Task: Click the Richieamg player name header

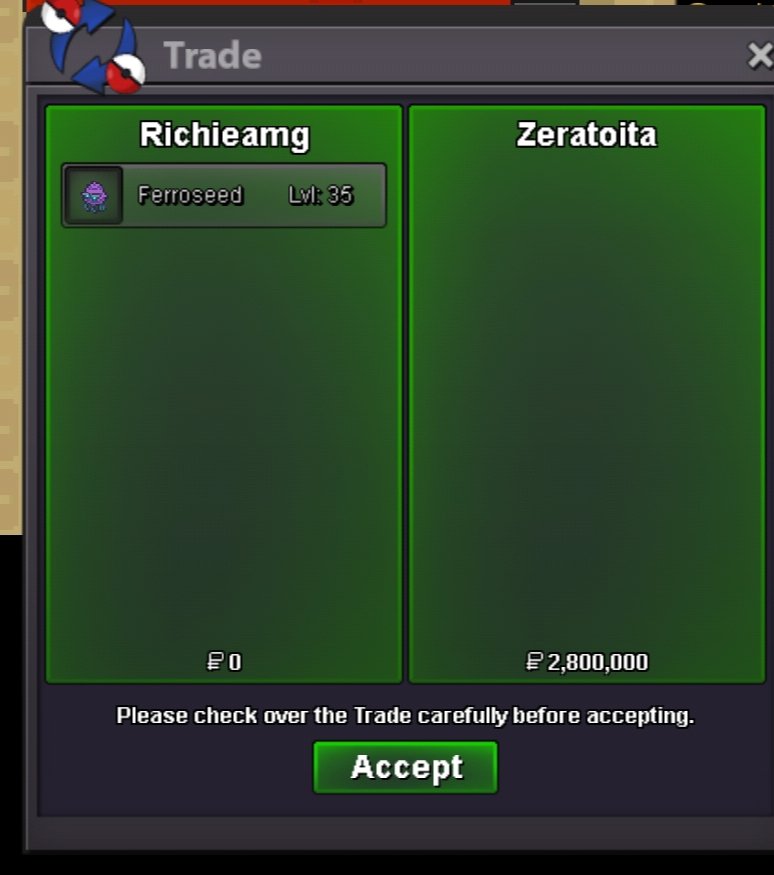Action: 224,136
